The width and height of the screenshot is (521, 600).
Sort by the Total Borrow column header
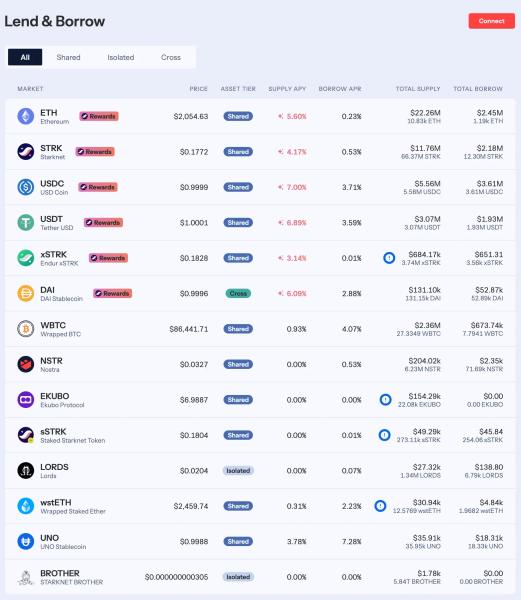click(478, 89)
